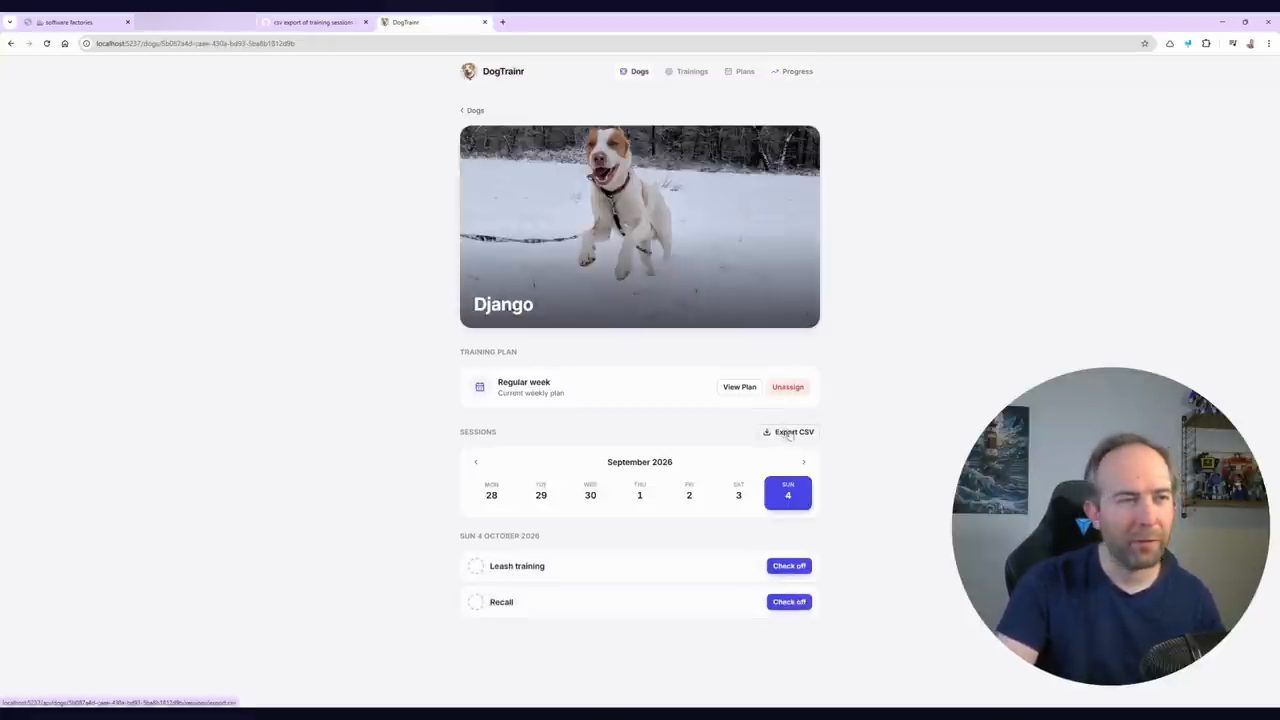
Task: Click the browser Back arrow
Action: pyautogui.click(x=11, y=43)
